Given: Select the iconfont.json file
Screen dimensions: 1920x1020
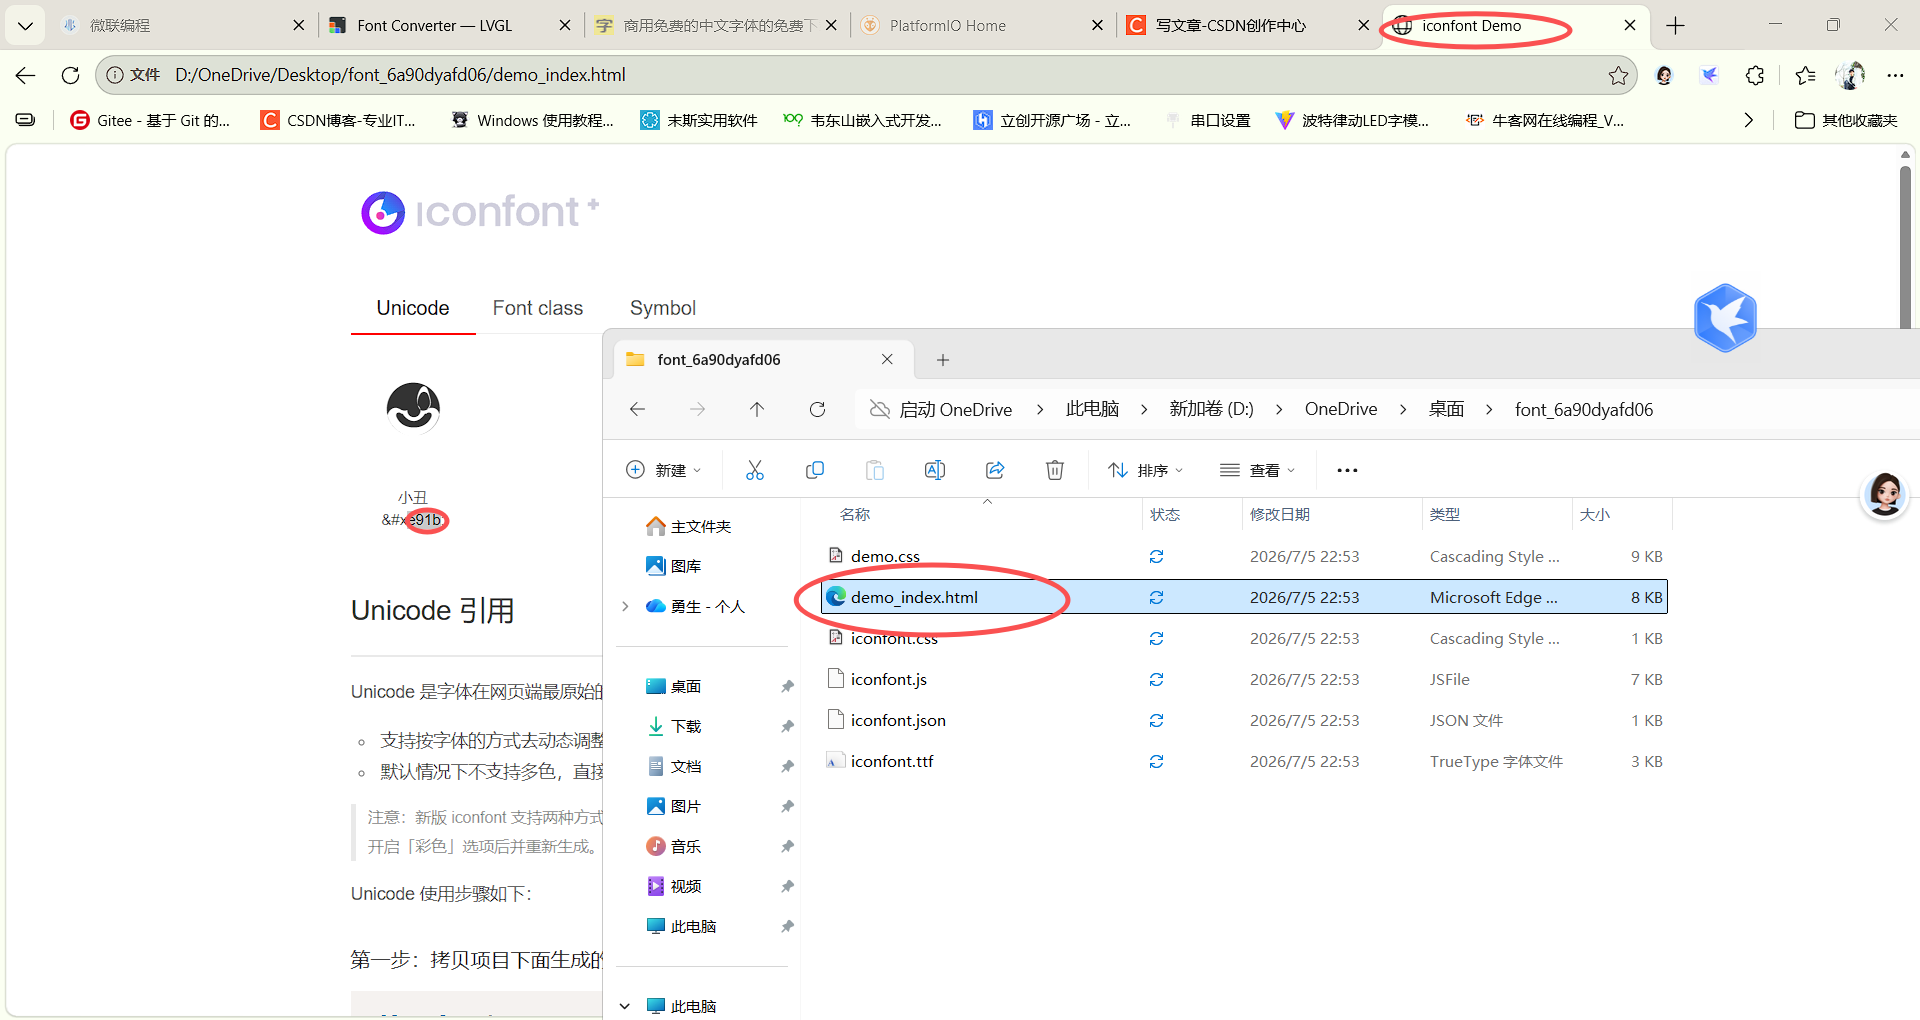Looking at the screenshot, I should 1244,720.
